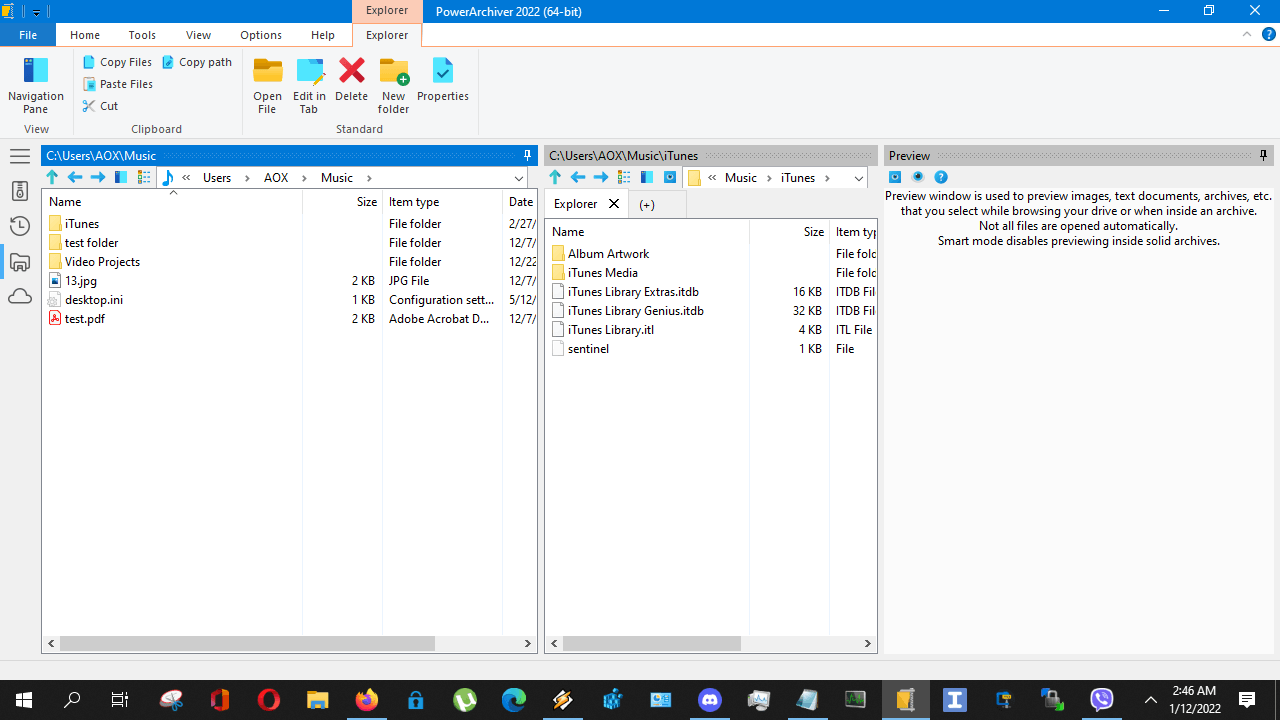
Task: Click Paste Files in Clipboard group
Action: coord(118,84)
